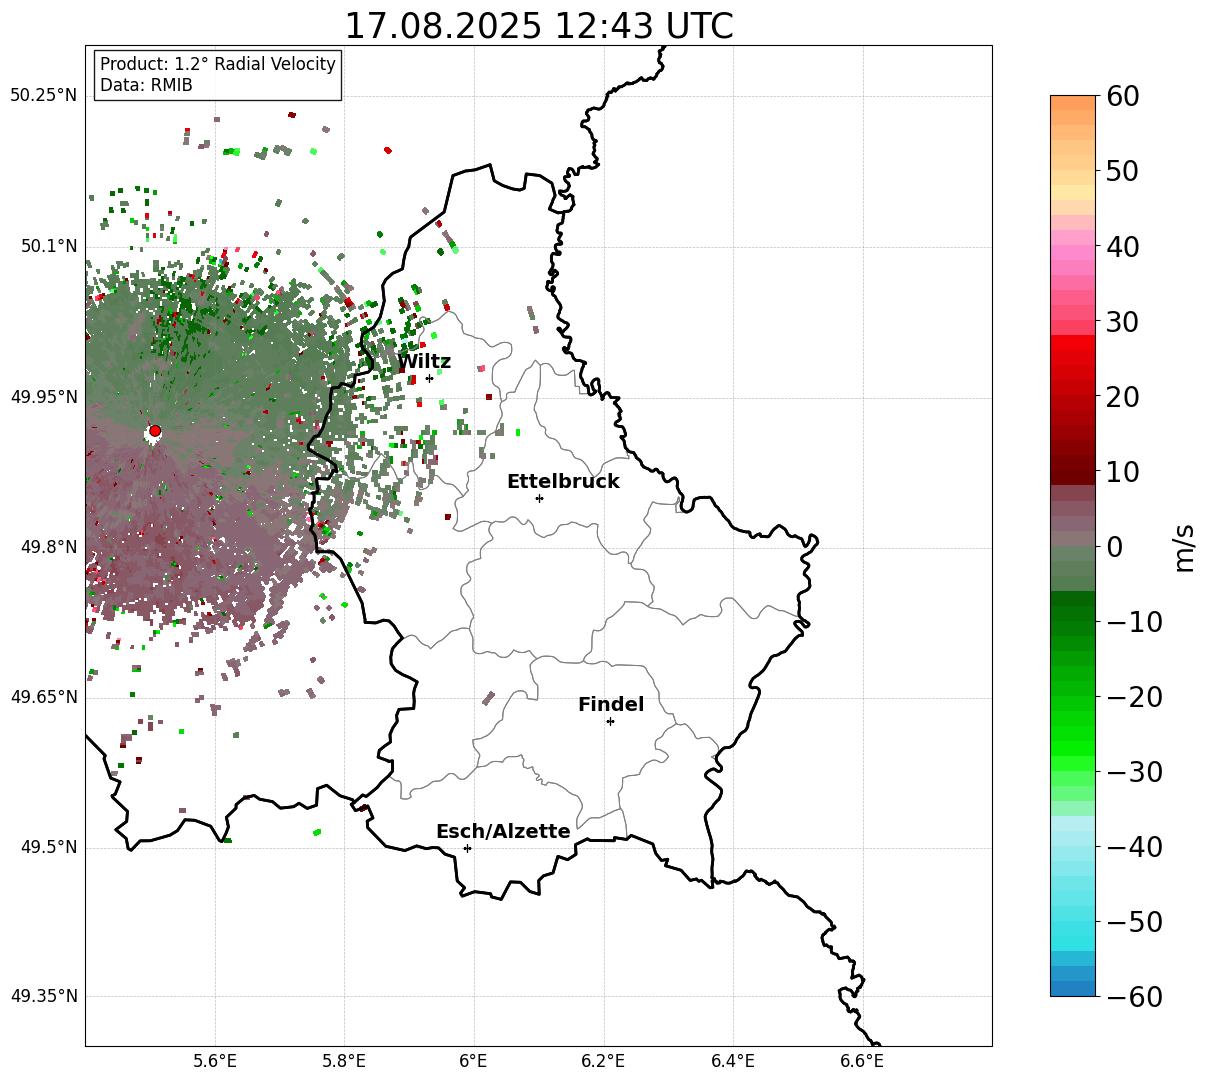
Task: Click the title 17.08.2025 12:43 UTC
Action: pyautogui.click(x=538, y=26)
